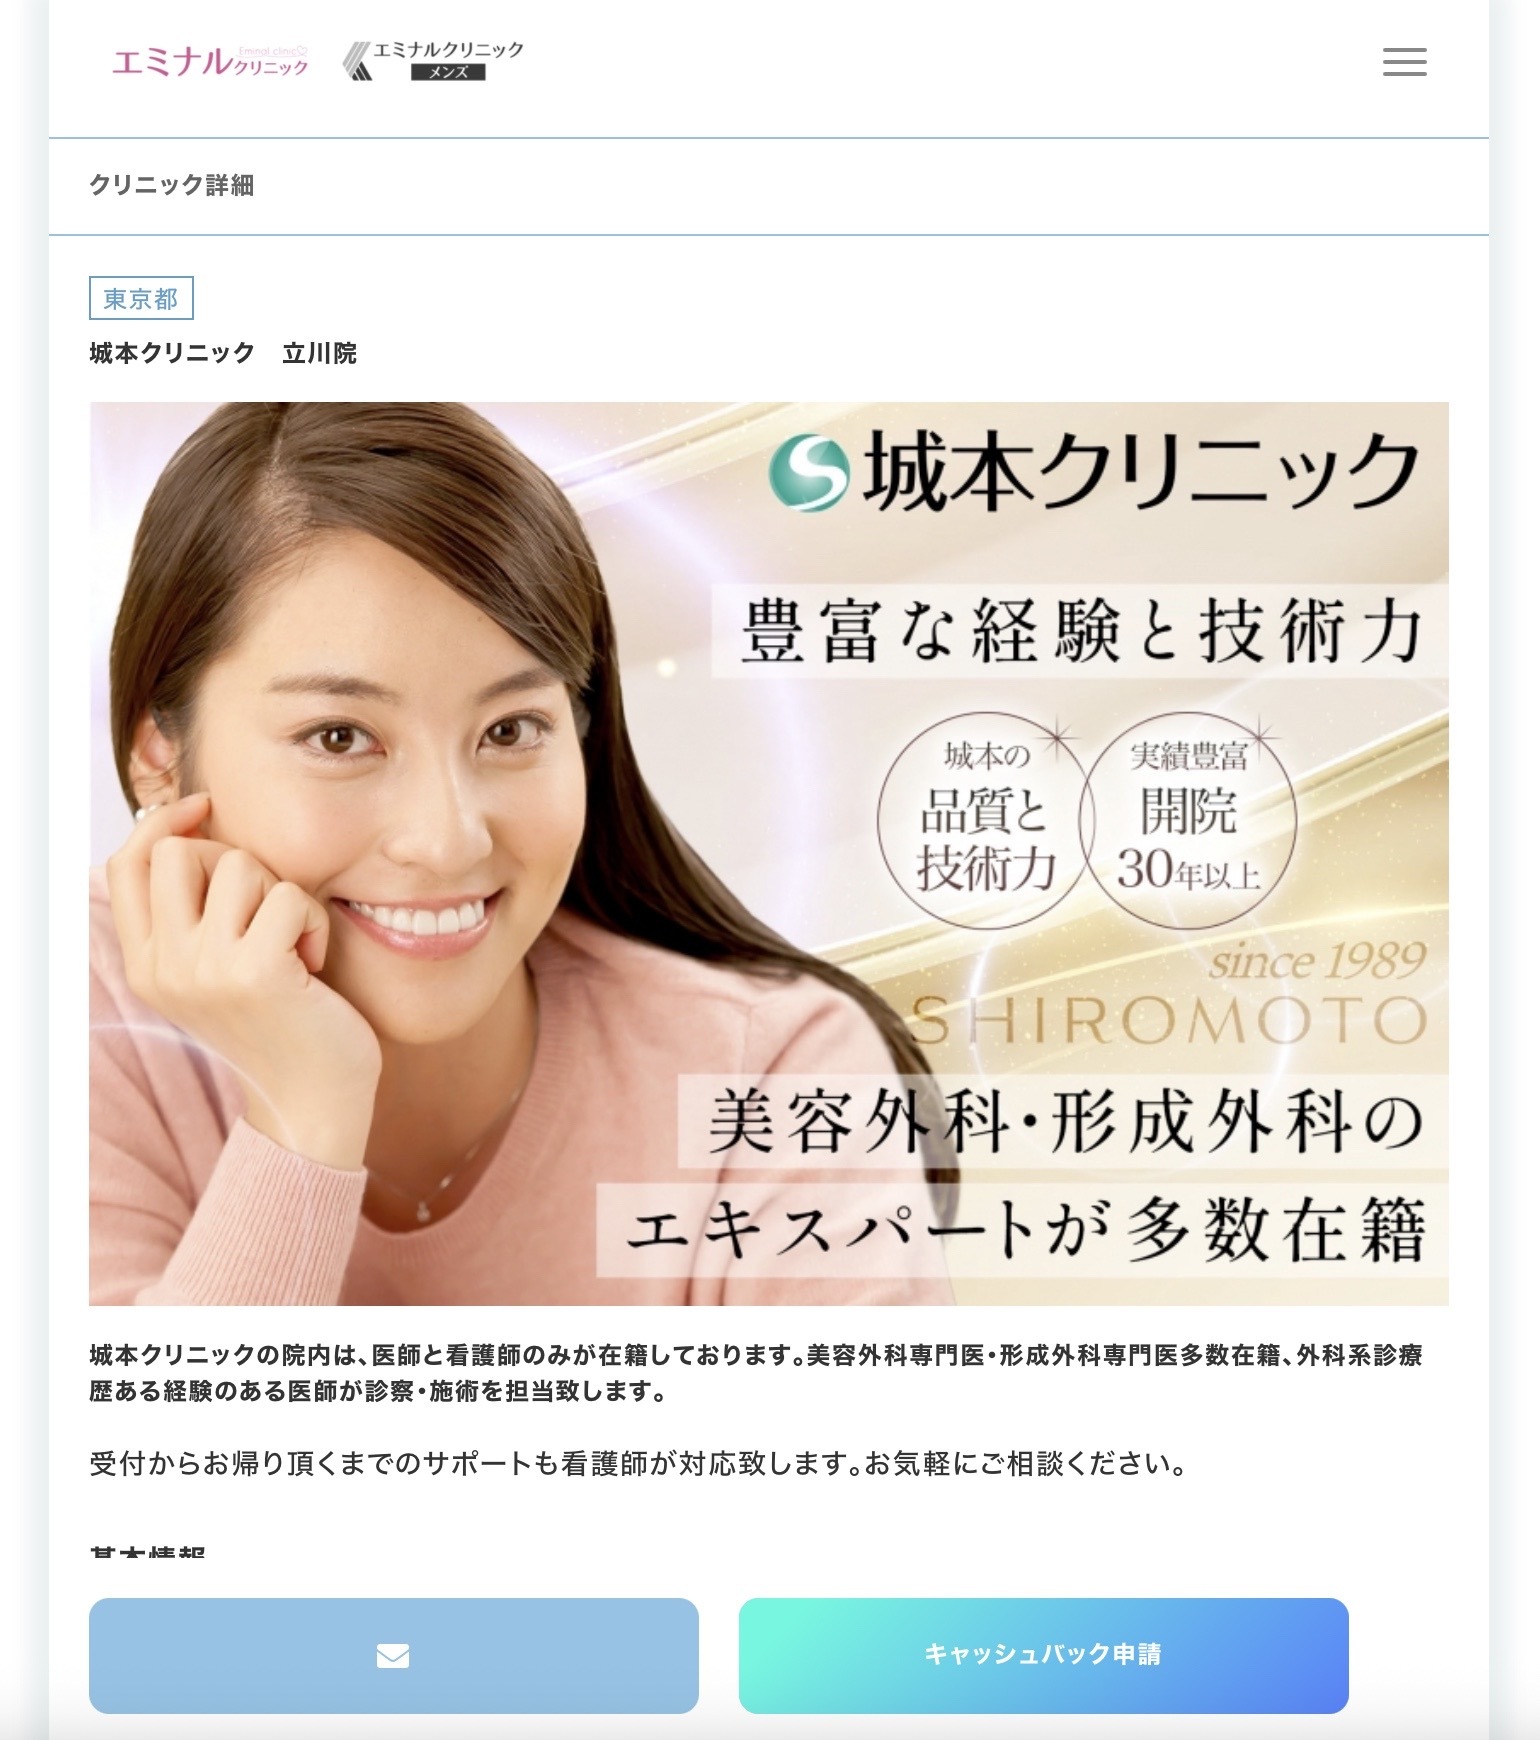Screen dimensions: 1540x1740
Task: Click the キャッシュバック申請 button
Action: 1043,1655
